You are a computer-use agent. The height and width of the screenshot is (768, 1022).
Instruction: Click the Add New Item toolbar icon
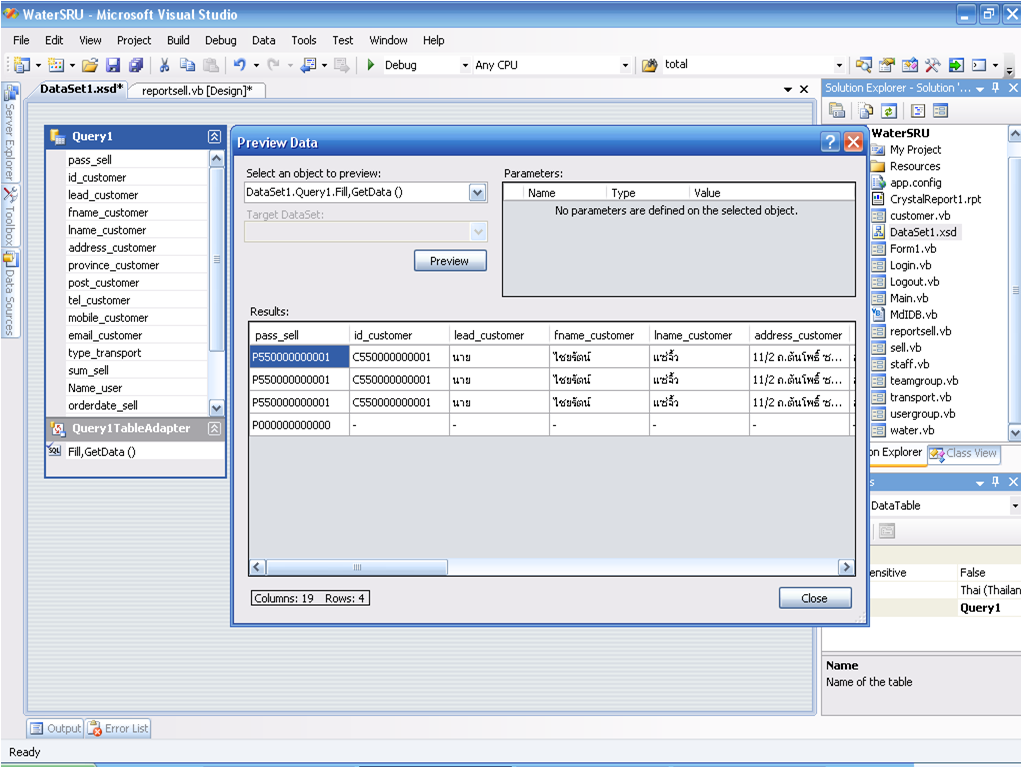coord(56,65)
